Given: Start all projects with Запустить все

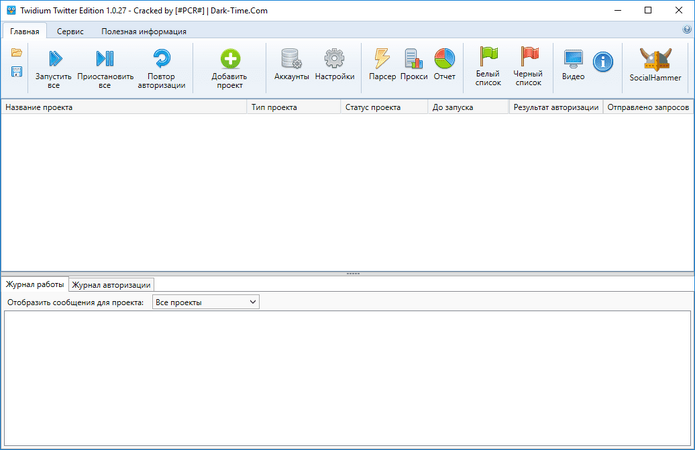Looking at the screenshot, I should (x=53, y=69).
